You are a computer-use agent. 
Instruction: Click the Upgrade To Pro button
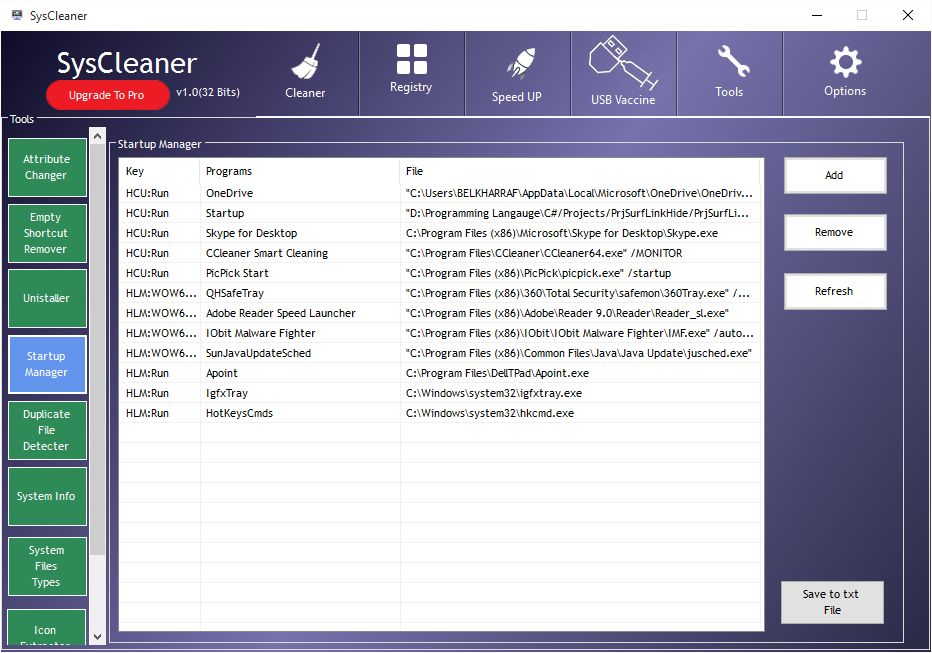coord(108,95)
